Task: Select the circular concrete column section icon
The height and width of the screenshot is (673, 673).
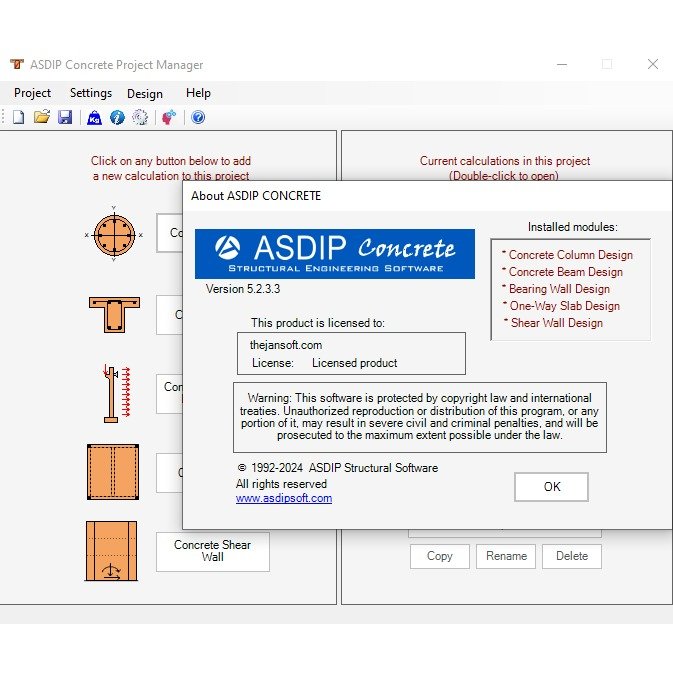Action: point(114,235)
